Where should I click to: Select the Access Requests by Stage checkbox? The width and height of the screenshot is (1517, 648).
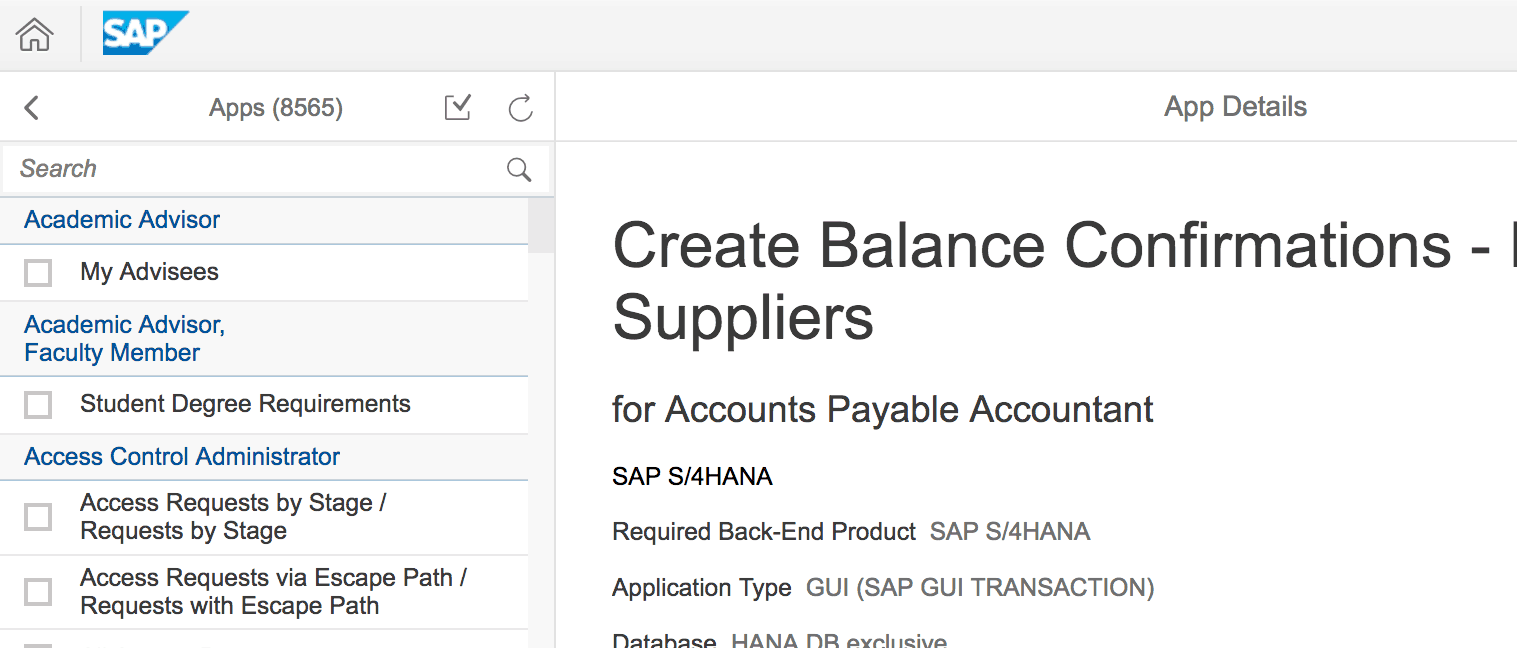point(38,517)
